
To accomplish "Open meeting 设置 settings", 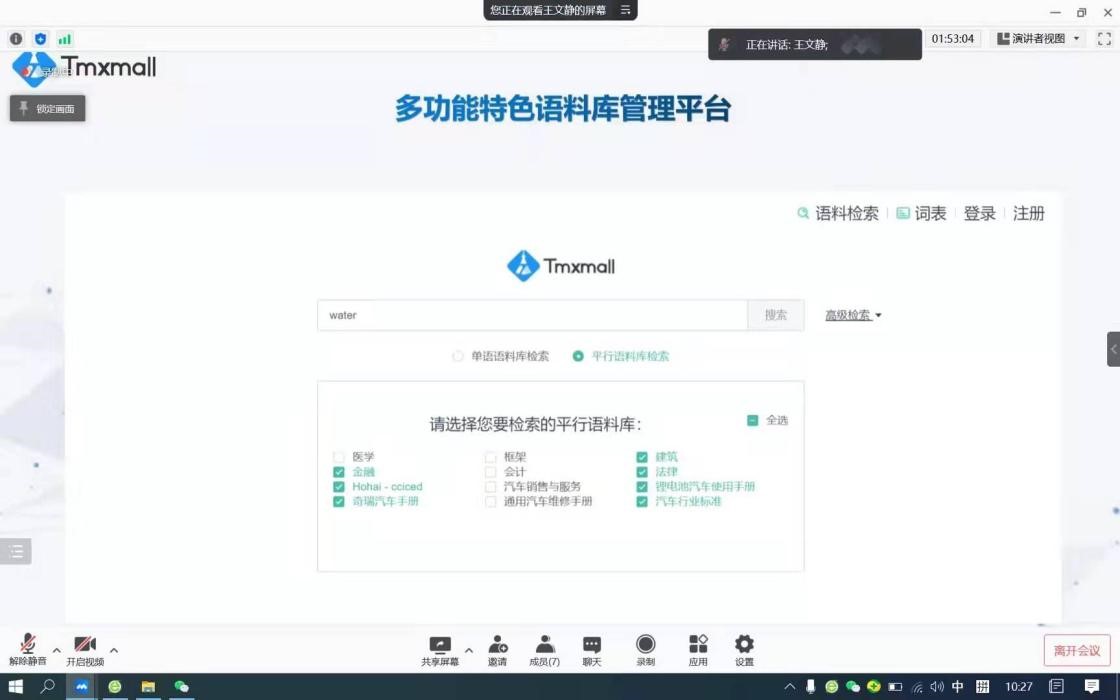I will (744, 651).
